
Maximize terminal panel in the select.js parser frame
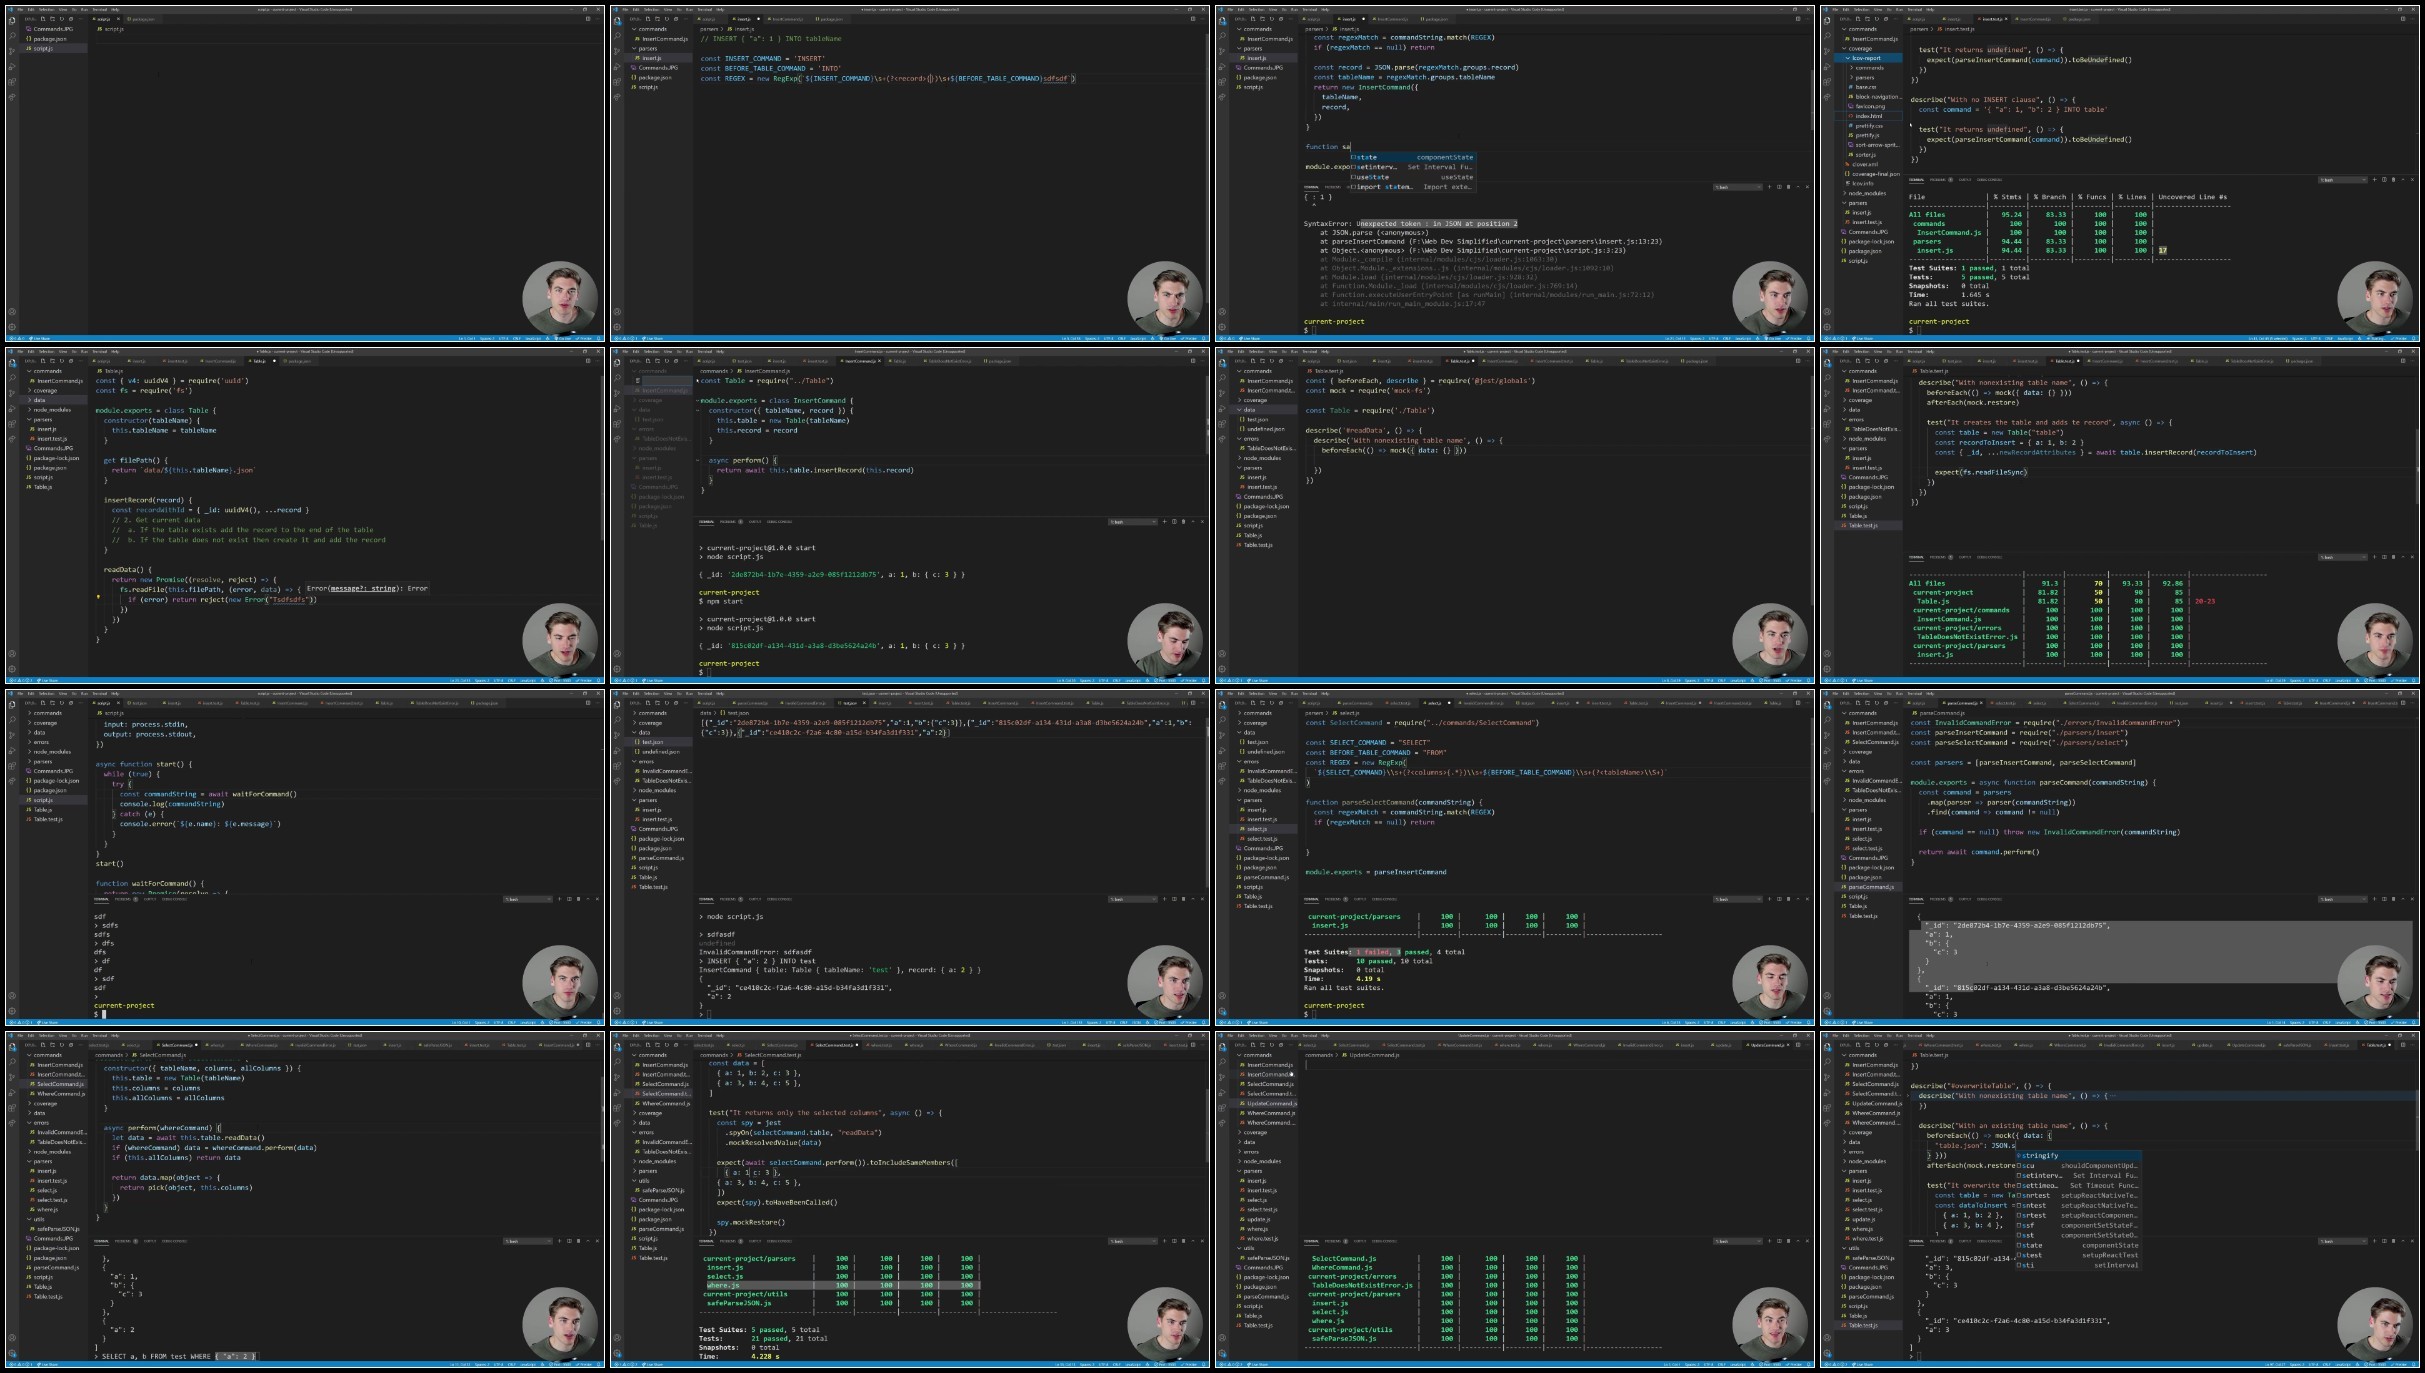click(1798, 899)
